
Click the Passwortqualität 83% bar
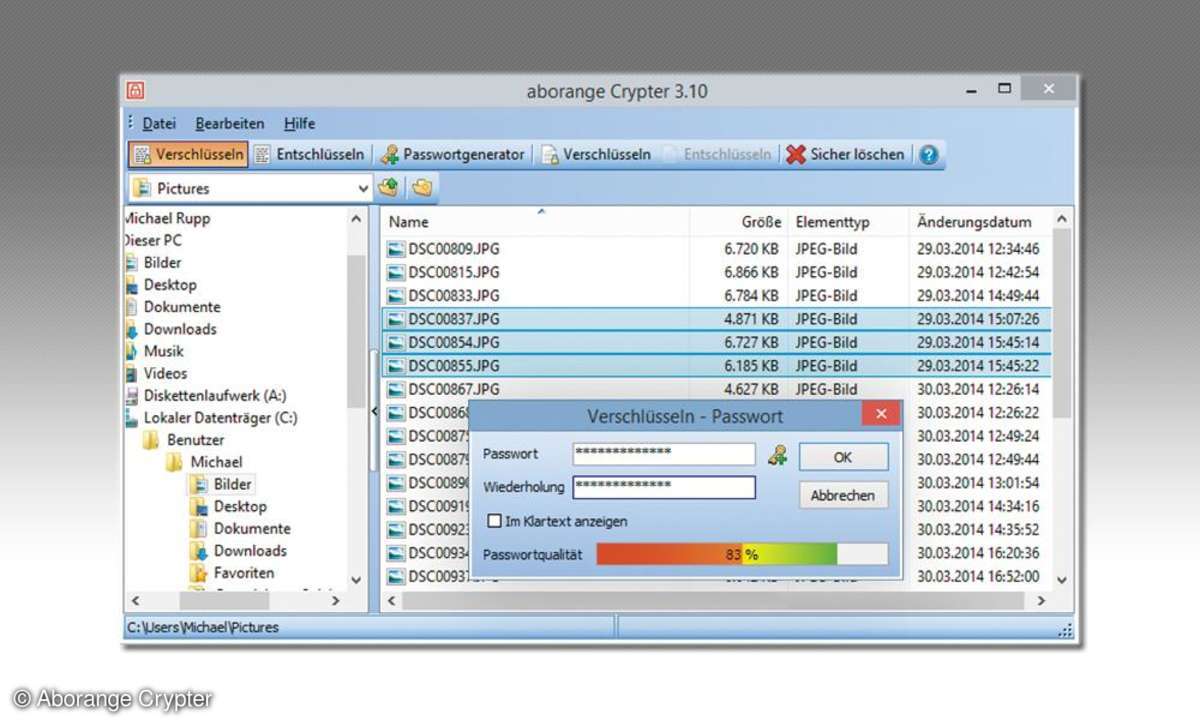pyautogui.click(x=742, y=554)
